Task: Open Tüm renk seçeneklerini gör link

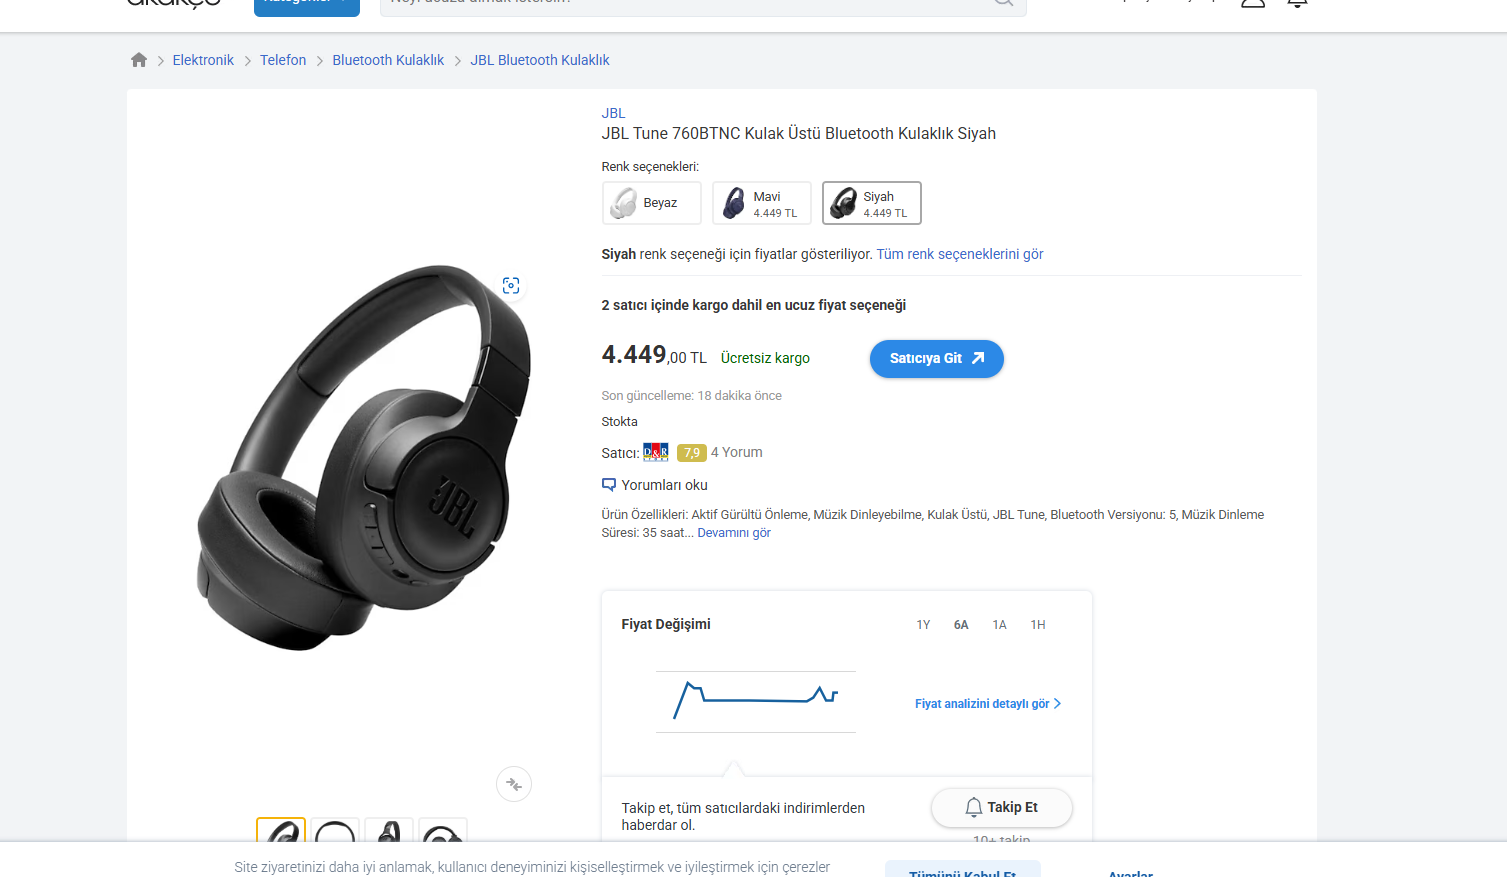Action: [960, 254]
